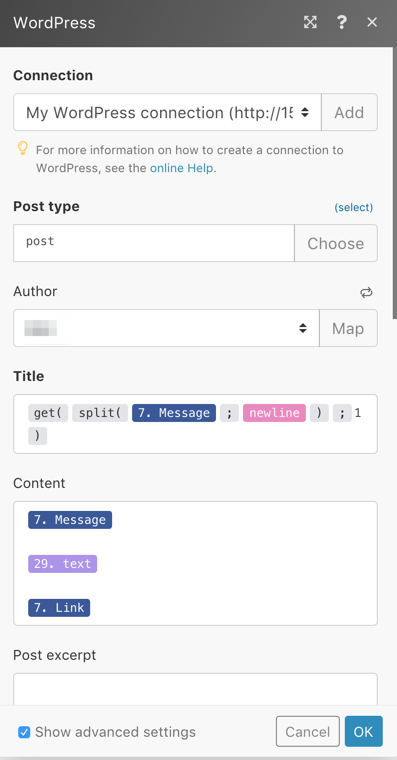The height and width of the screenshot is (760, 397).
Task: Close the WordPress module dialog
Action: tap(372, 22)
